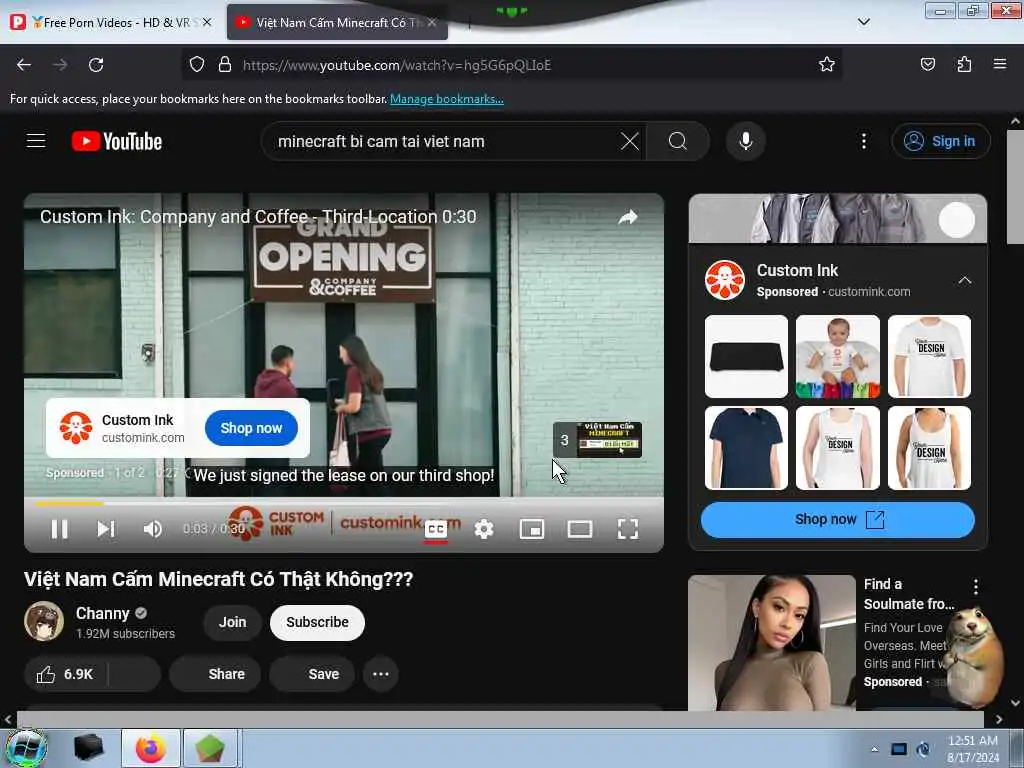Click the URL address bar
This screenshot has width=1024, height=768.
click(x=511, y=65)
